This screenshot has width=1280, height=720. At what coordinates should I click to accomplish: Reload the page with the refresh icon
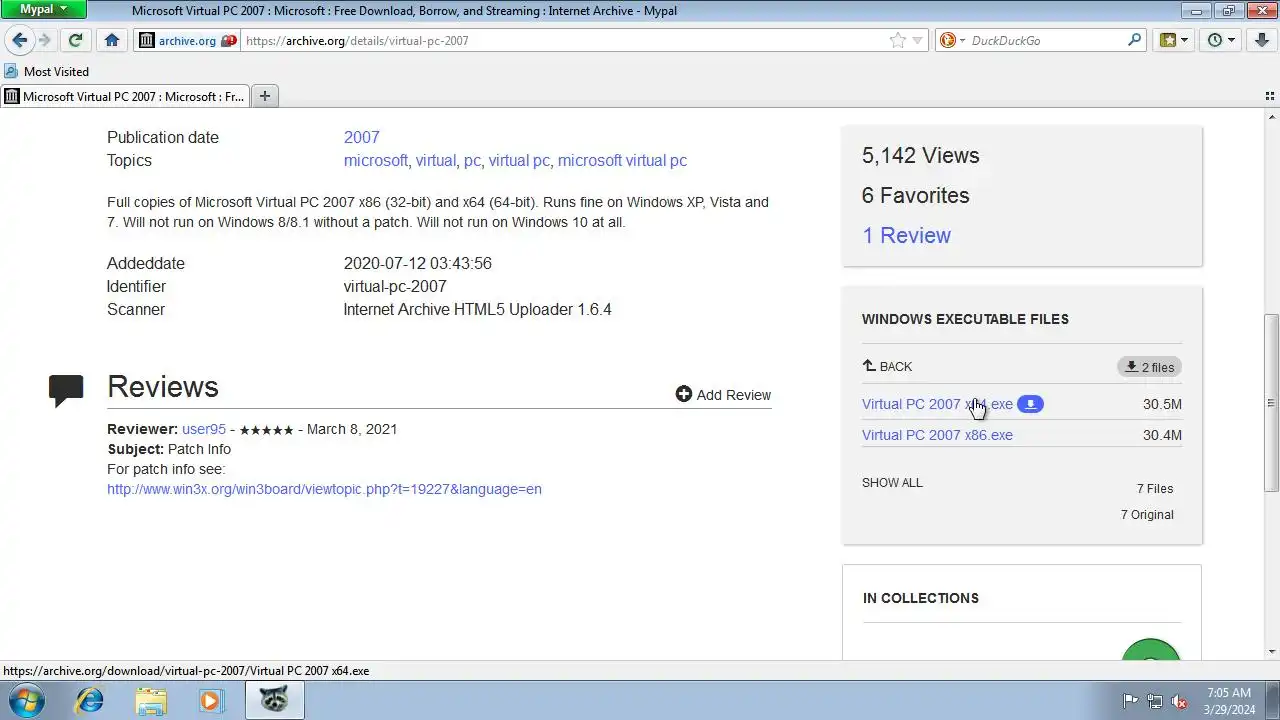click(x=75, y=40)
